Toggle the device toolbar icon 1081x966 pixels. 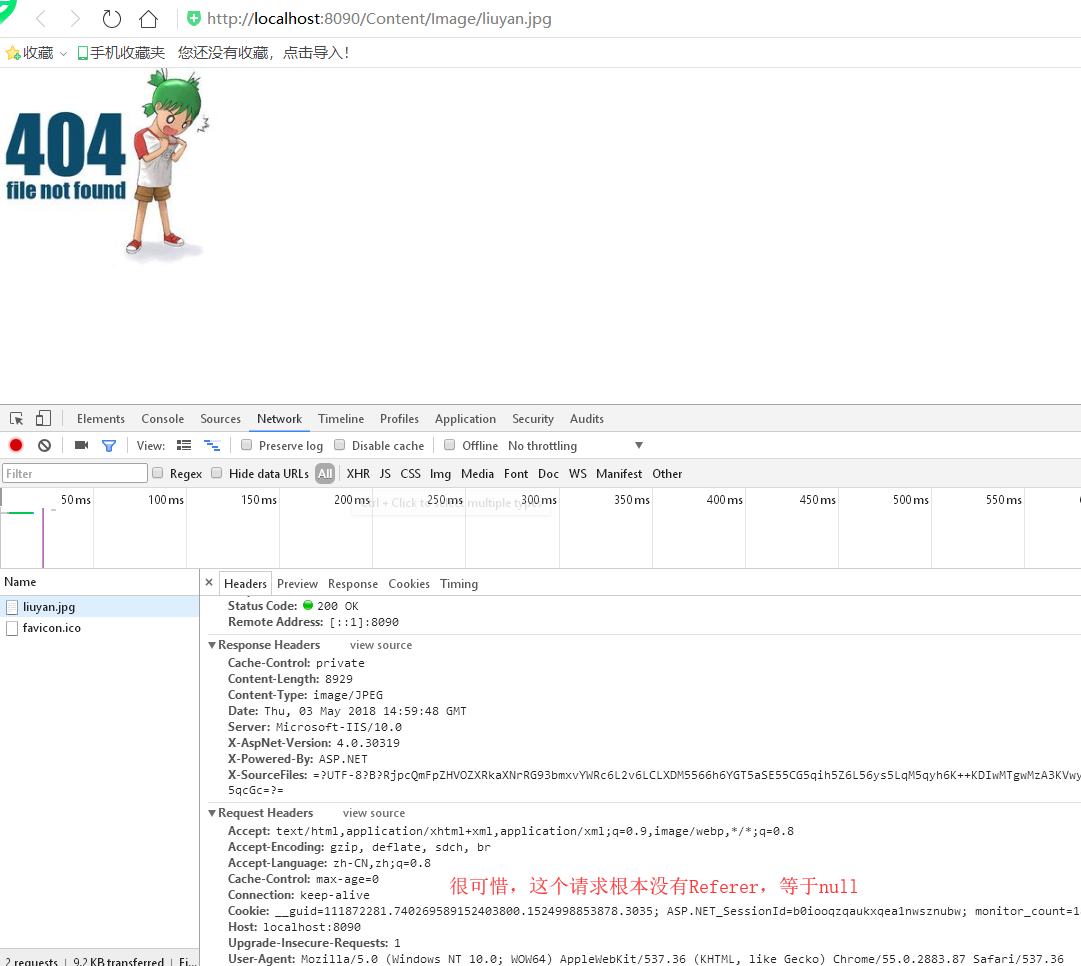pos(43,419)
